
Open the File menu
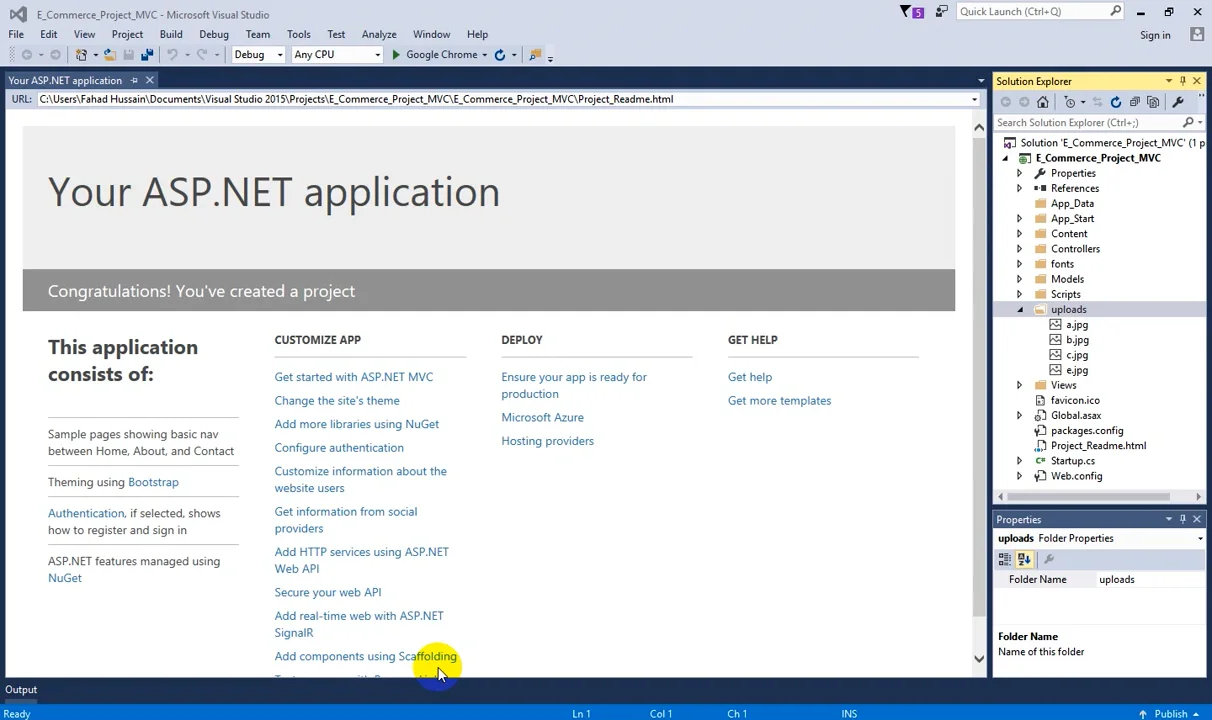tap(16, 34)
